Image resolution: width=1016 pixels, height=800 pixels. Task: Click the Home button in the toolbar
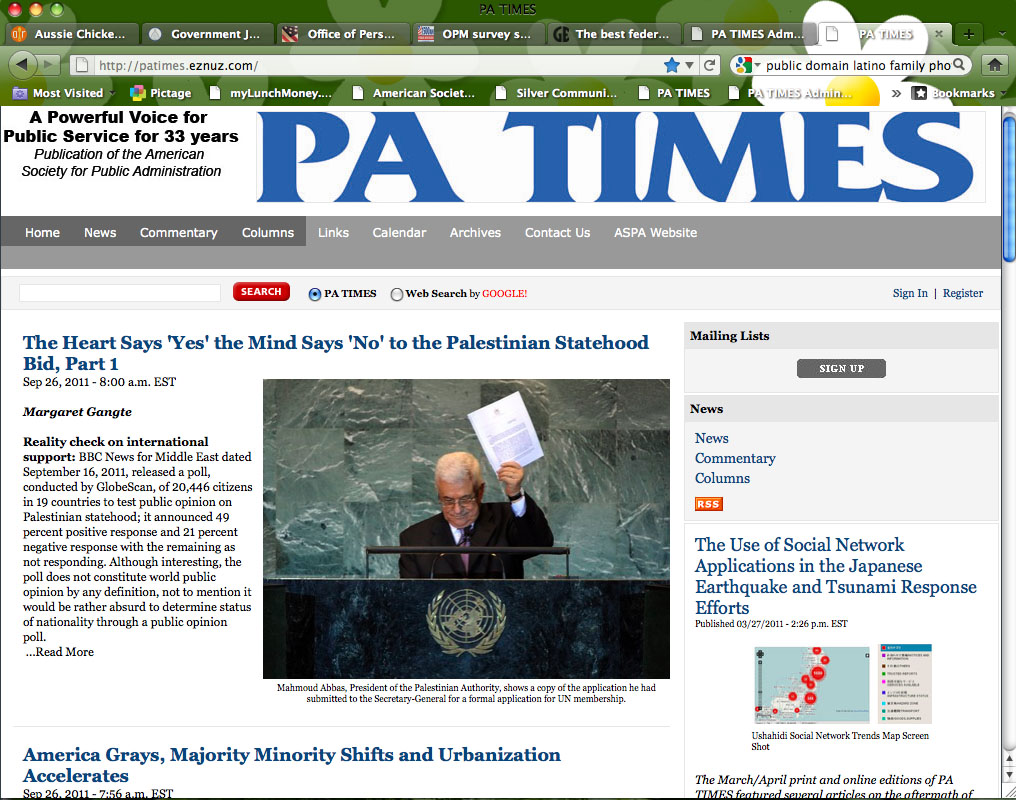994,62
